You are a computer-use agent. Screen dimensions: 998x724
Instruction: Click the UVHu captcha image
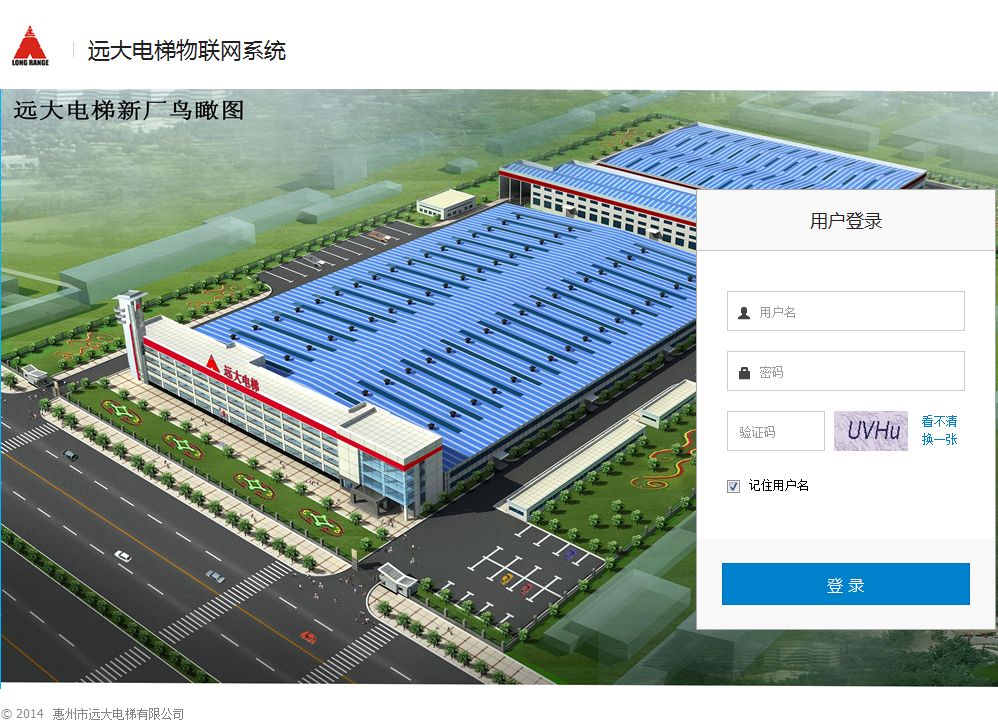[x=871, y=431]
